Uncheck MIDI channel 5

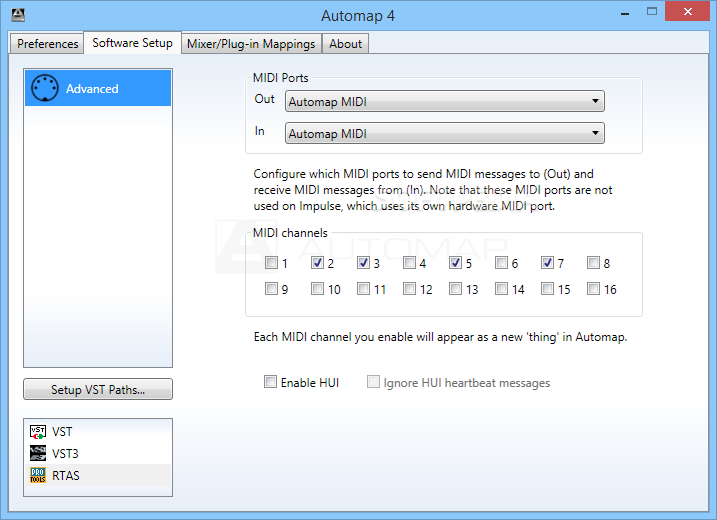(x=455, y=263)
